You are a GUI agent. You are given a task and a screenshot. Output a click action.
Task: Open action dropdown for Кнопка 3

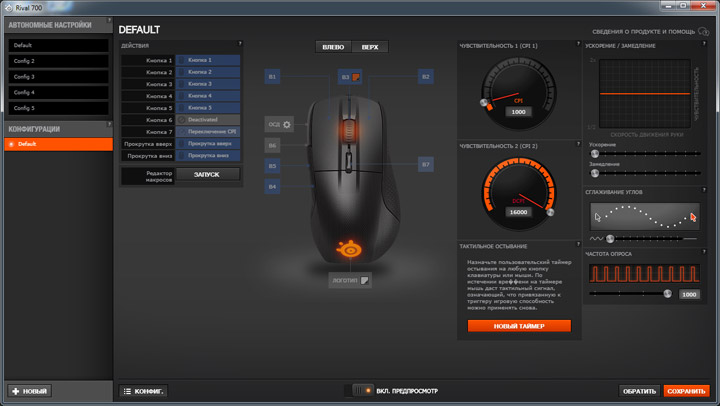click(x=208, y=84)
